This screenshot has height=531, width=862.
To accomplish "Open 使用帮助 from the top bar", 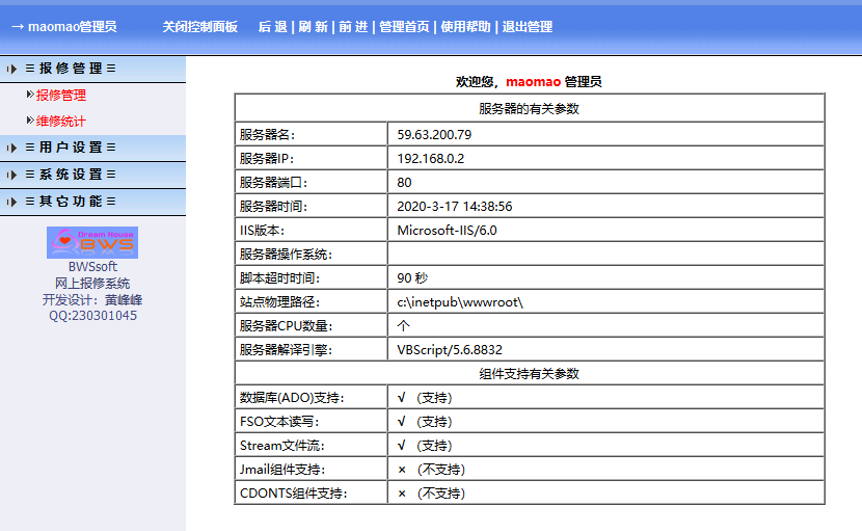I will 466,27.
